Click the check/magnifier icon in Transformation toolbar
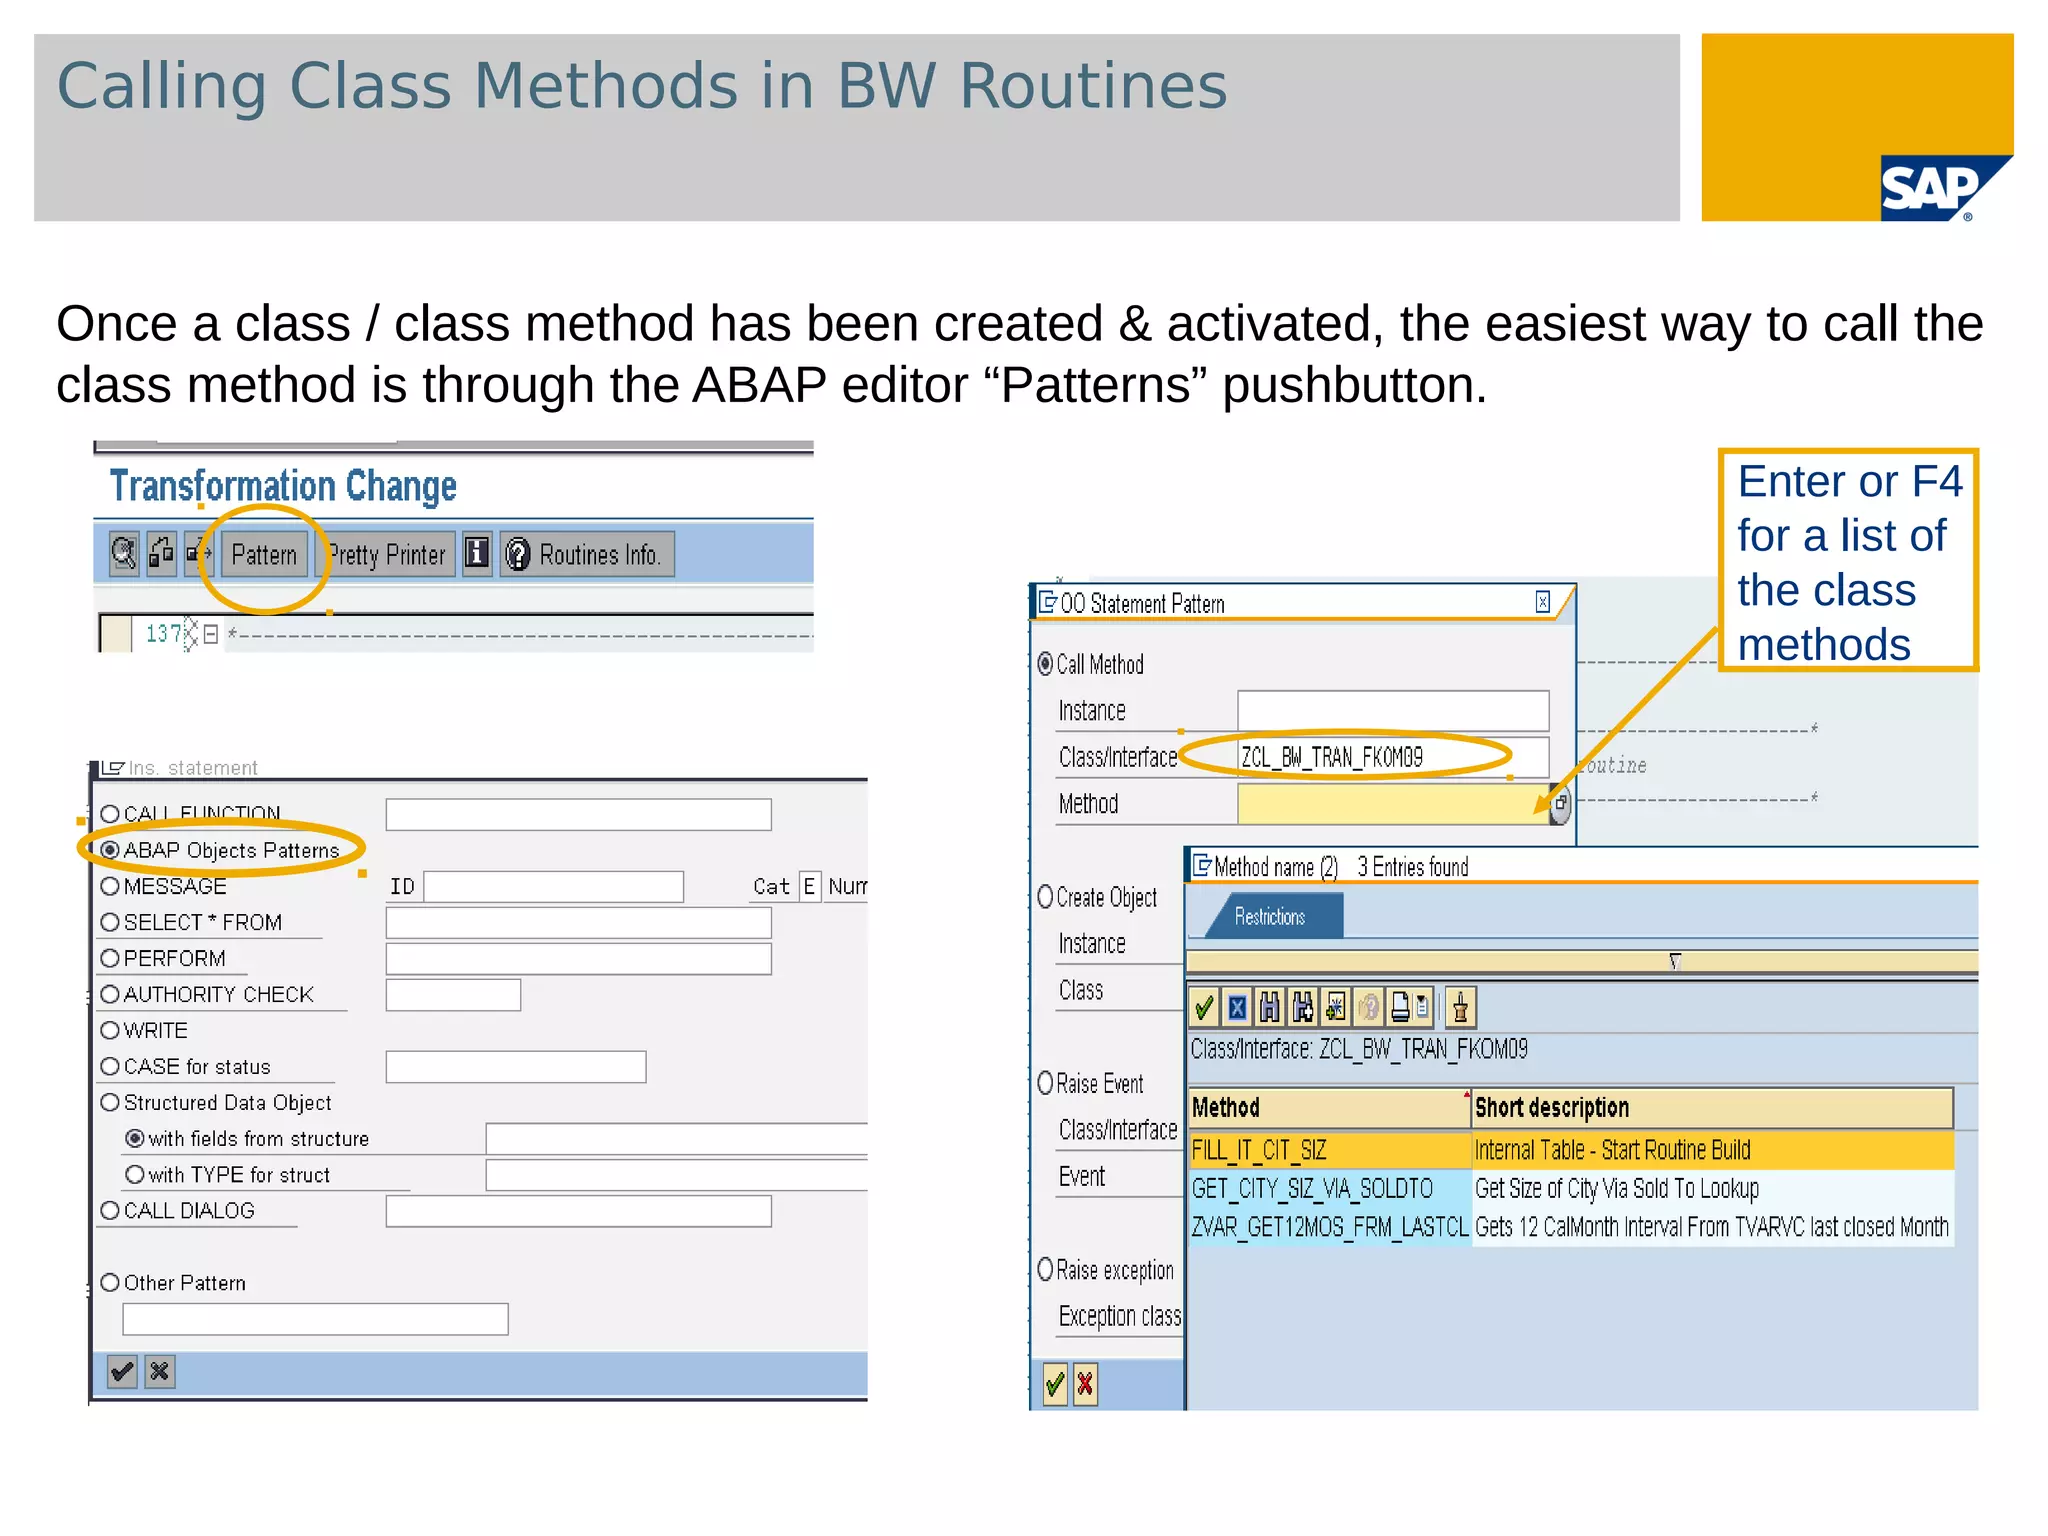 [x=123, y=554]
